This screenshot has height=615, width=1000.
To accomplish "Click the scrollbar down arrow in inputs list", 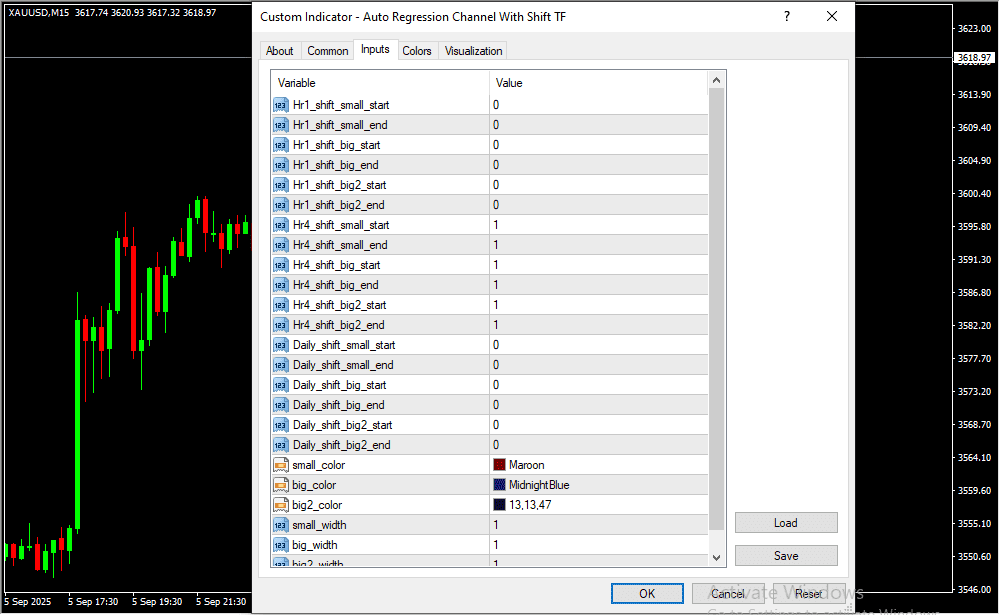I will point(716,557).
